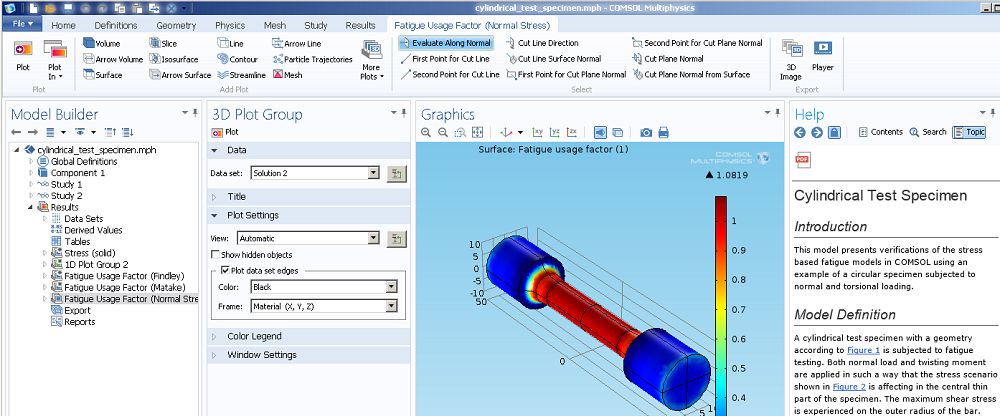The image size is (1000, 416).
Task: Go back in Help panel
Action: (x=800, y=132)
